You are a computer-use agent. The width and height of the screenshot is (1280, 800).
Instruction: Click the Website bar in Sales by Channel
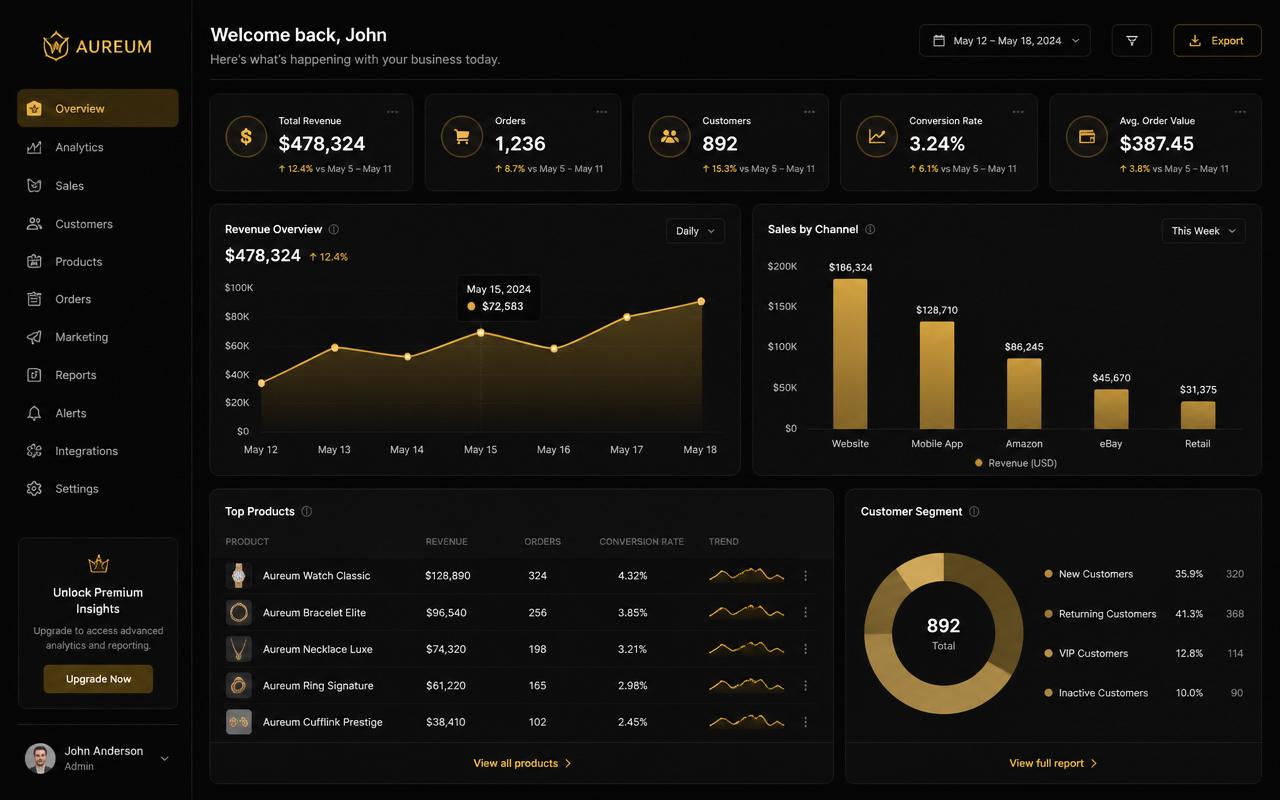point(850,354)
